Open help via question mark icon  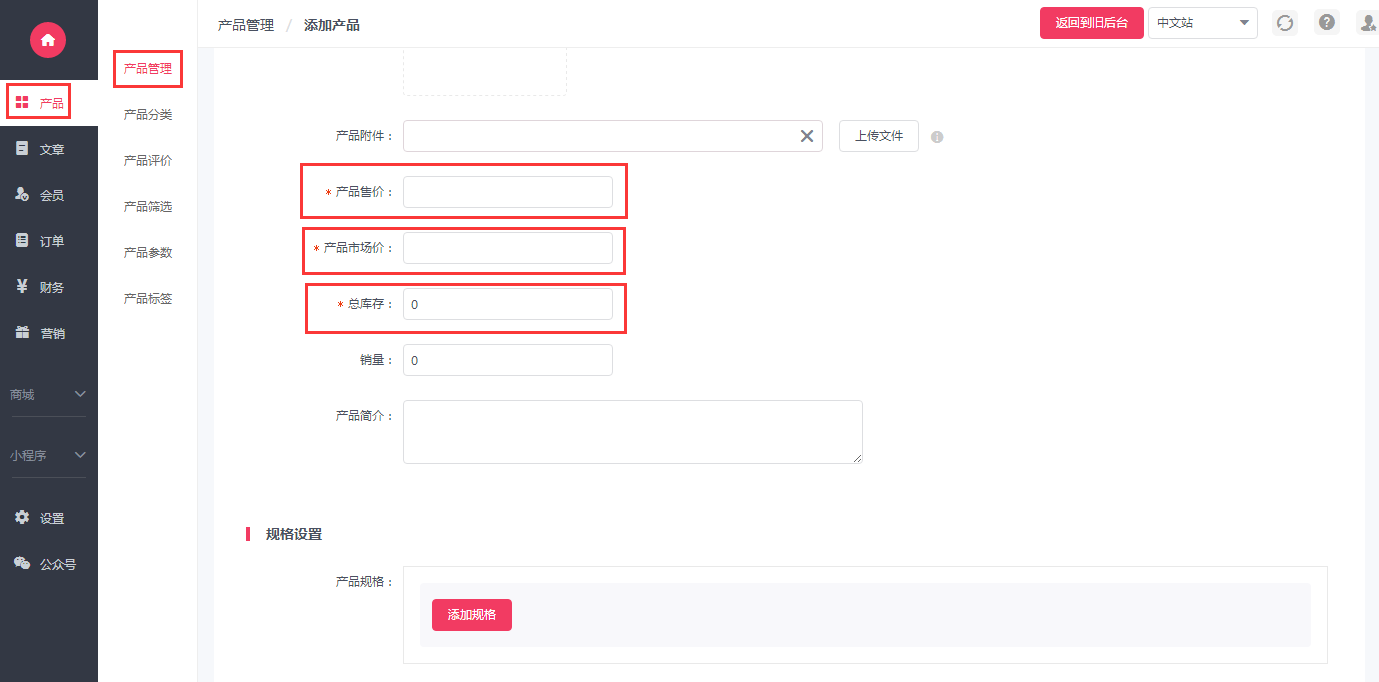click(1327, 23)
